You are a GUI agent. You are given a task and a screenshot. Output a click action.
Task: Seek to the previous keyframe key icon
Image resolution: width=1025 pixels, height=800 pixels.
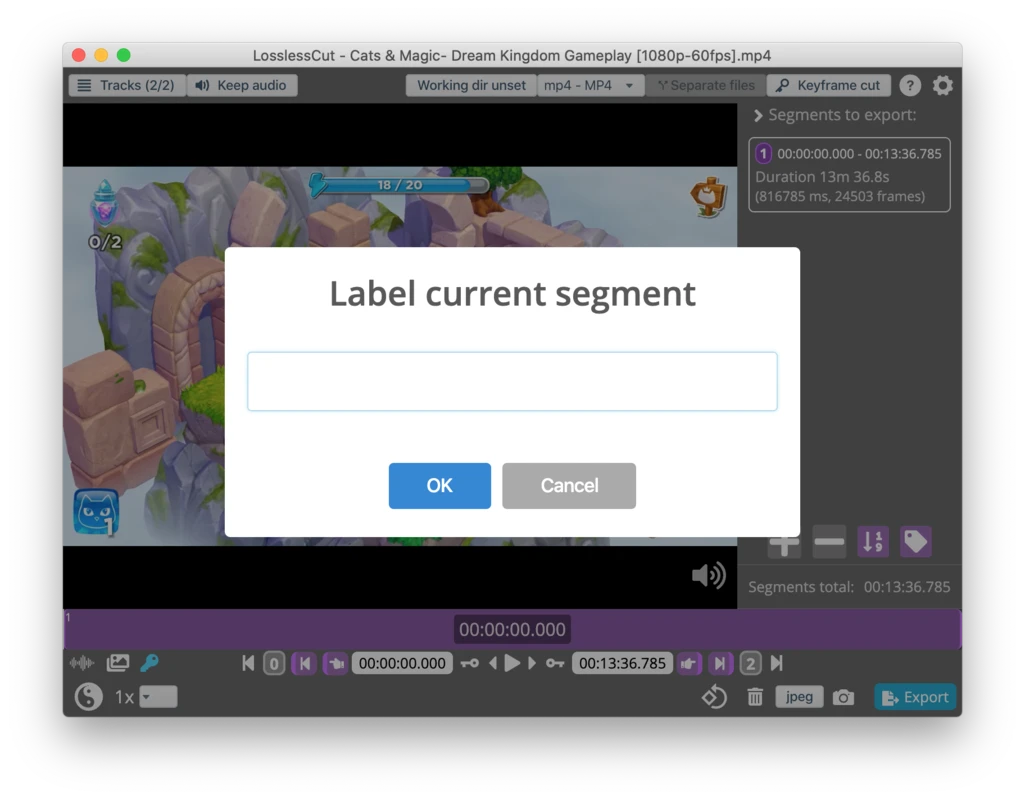[x=469, y=663]
